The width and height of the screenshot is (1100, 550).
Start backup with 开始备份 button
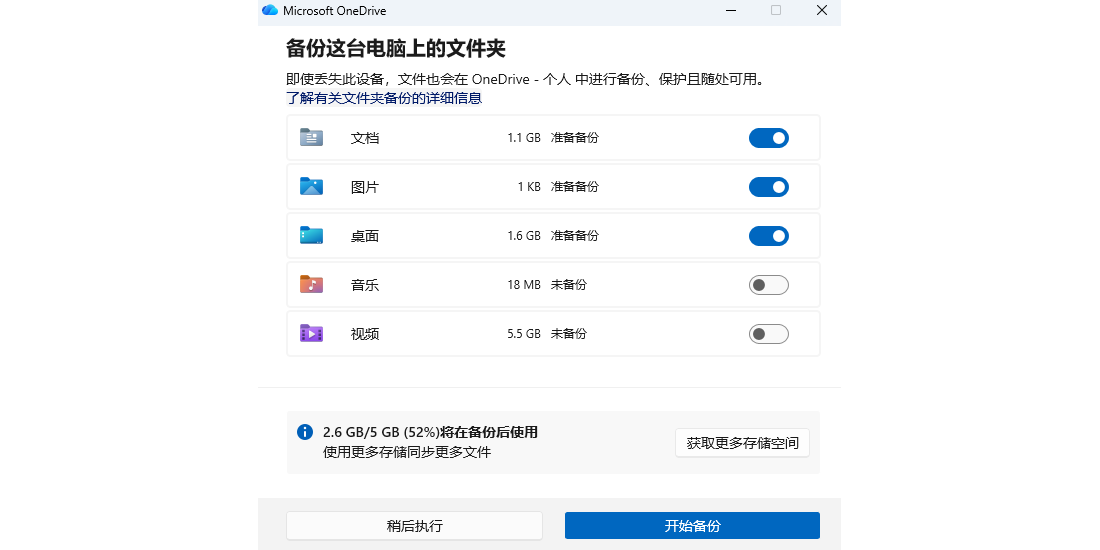tap(692, 526)
